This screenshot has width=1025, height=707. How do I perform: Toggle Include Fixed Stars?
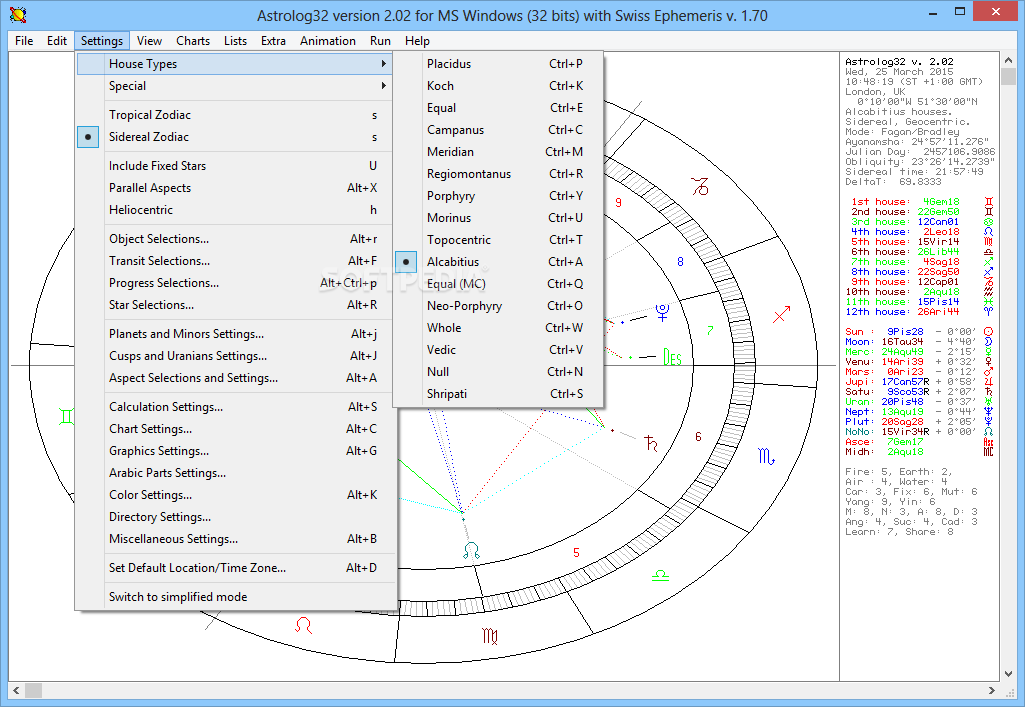click(x=235, y=166)
